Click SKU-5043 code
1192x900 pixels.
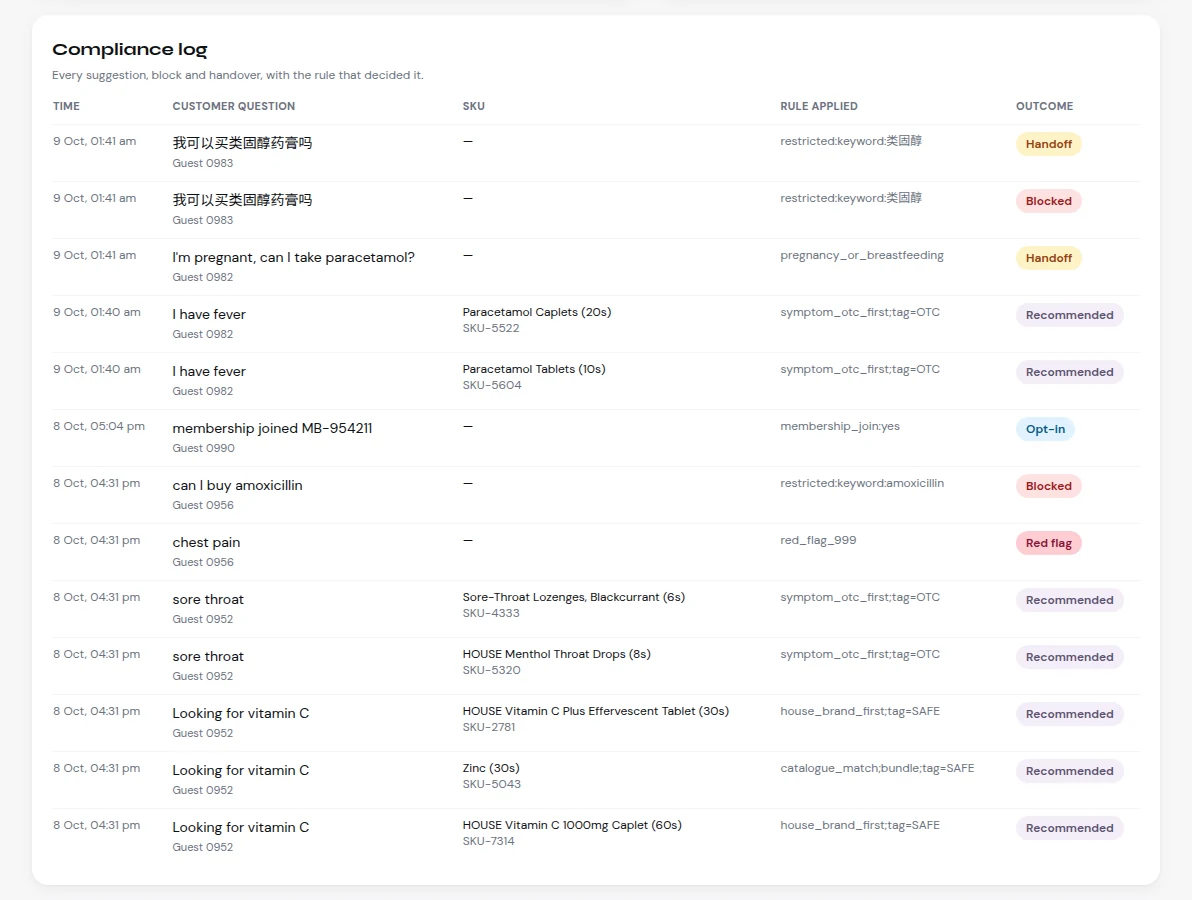pos(491,784)
